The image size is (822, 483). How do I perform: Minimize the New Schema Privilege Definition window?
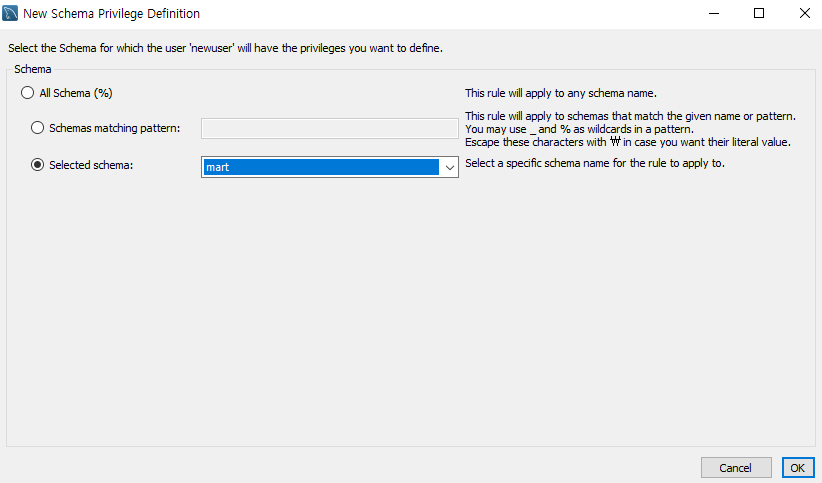click(713, 13)
